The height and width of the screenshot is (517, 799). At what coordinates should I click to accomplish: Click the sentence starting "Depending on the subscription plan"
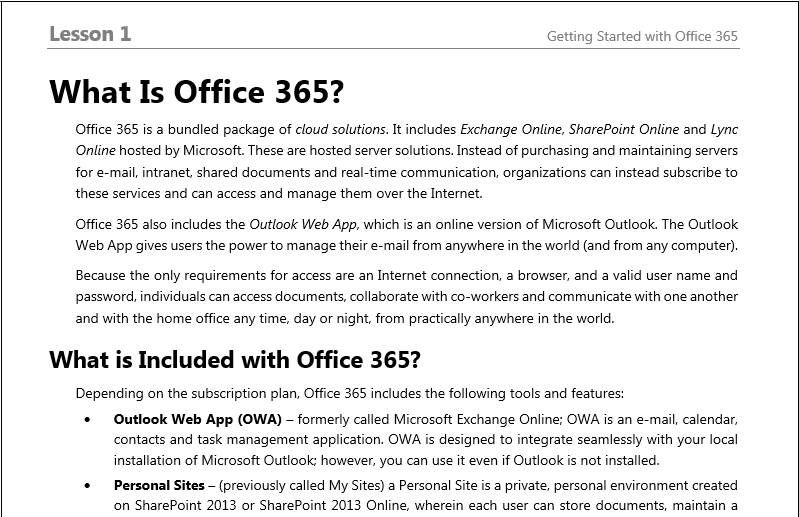(x=349, y=394)
